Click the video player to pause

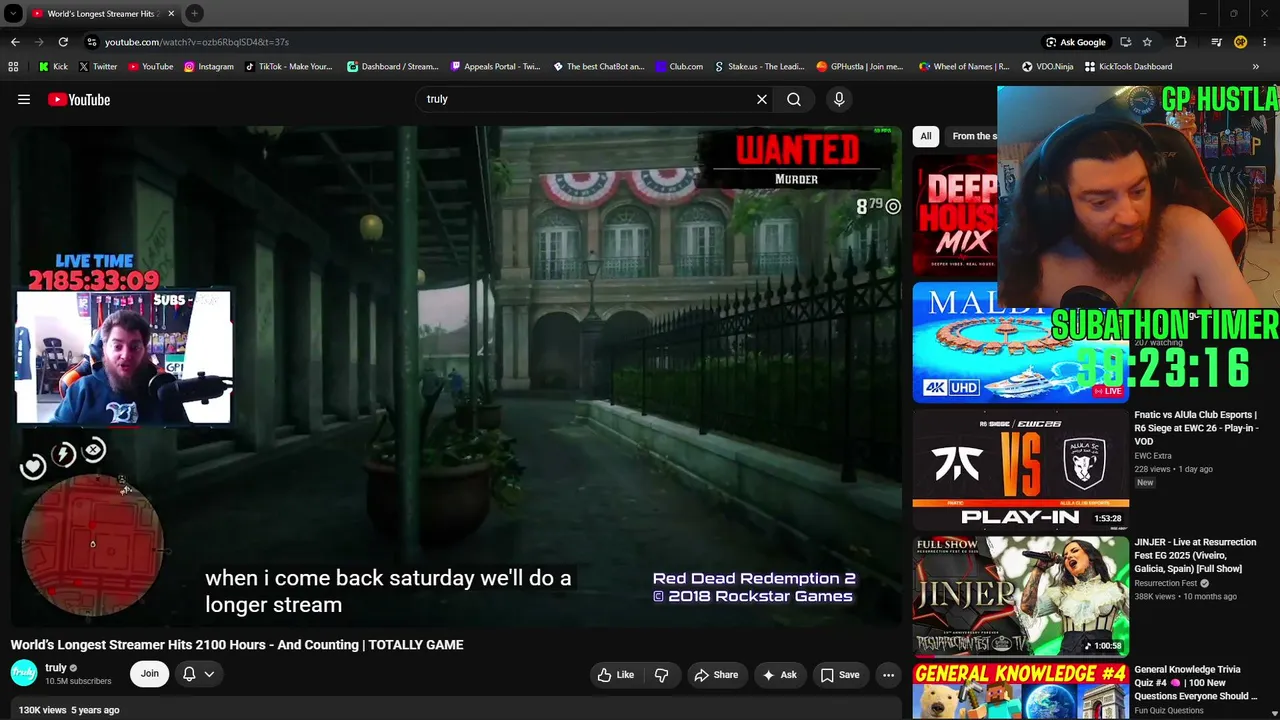point(456,376)
